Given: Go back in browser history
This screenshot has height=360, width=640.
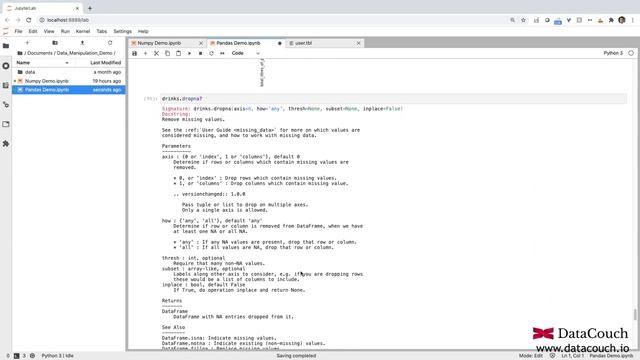Looking at the screenshot, I should click(x=7, y=20).
